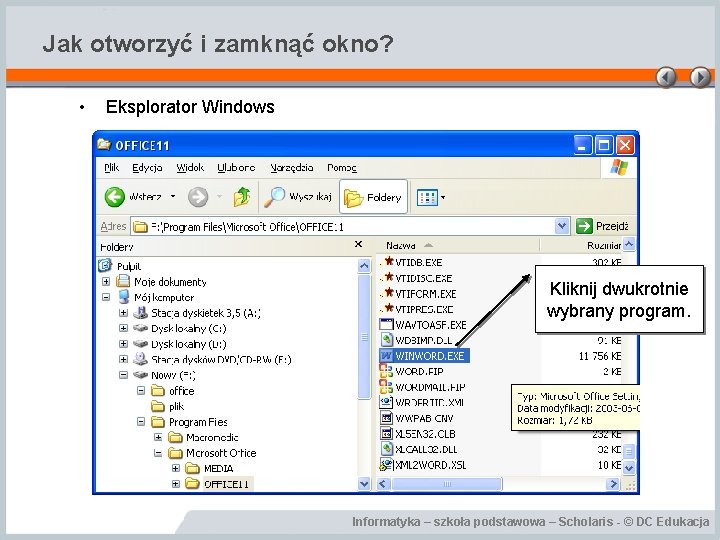Expand Stacja dyskietek 3,5 (A:) node
The width and height of the screenshot is (720, 540).
click(x=123, y=313)
